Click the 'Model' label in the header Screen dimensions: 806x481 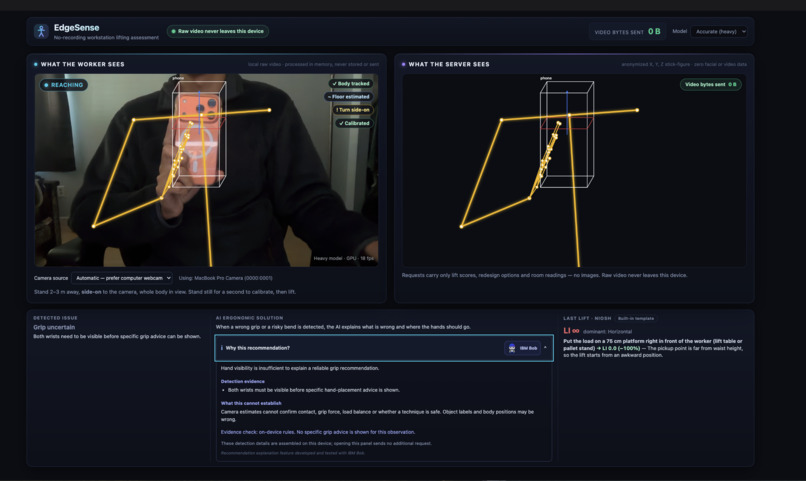(x=679, y=31)
